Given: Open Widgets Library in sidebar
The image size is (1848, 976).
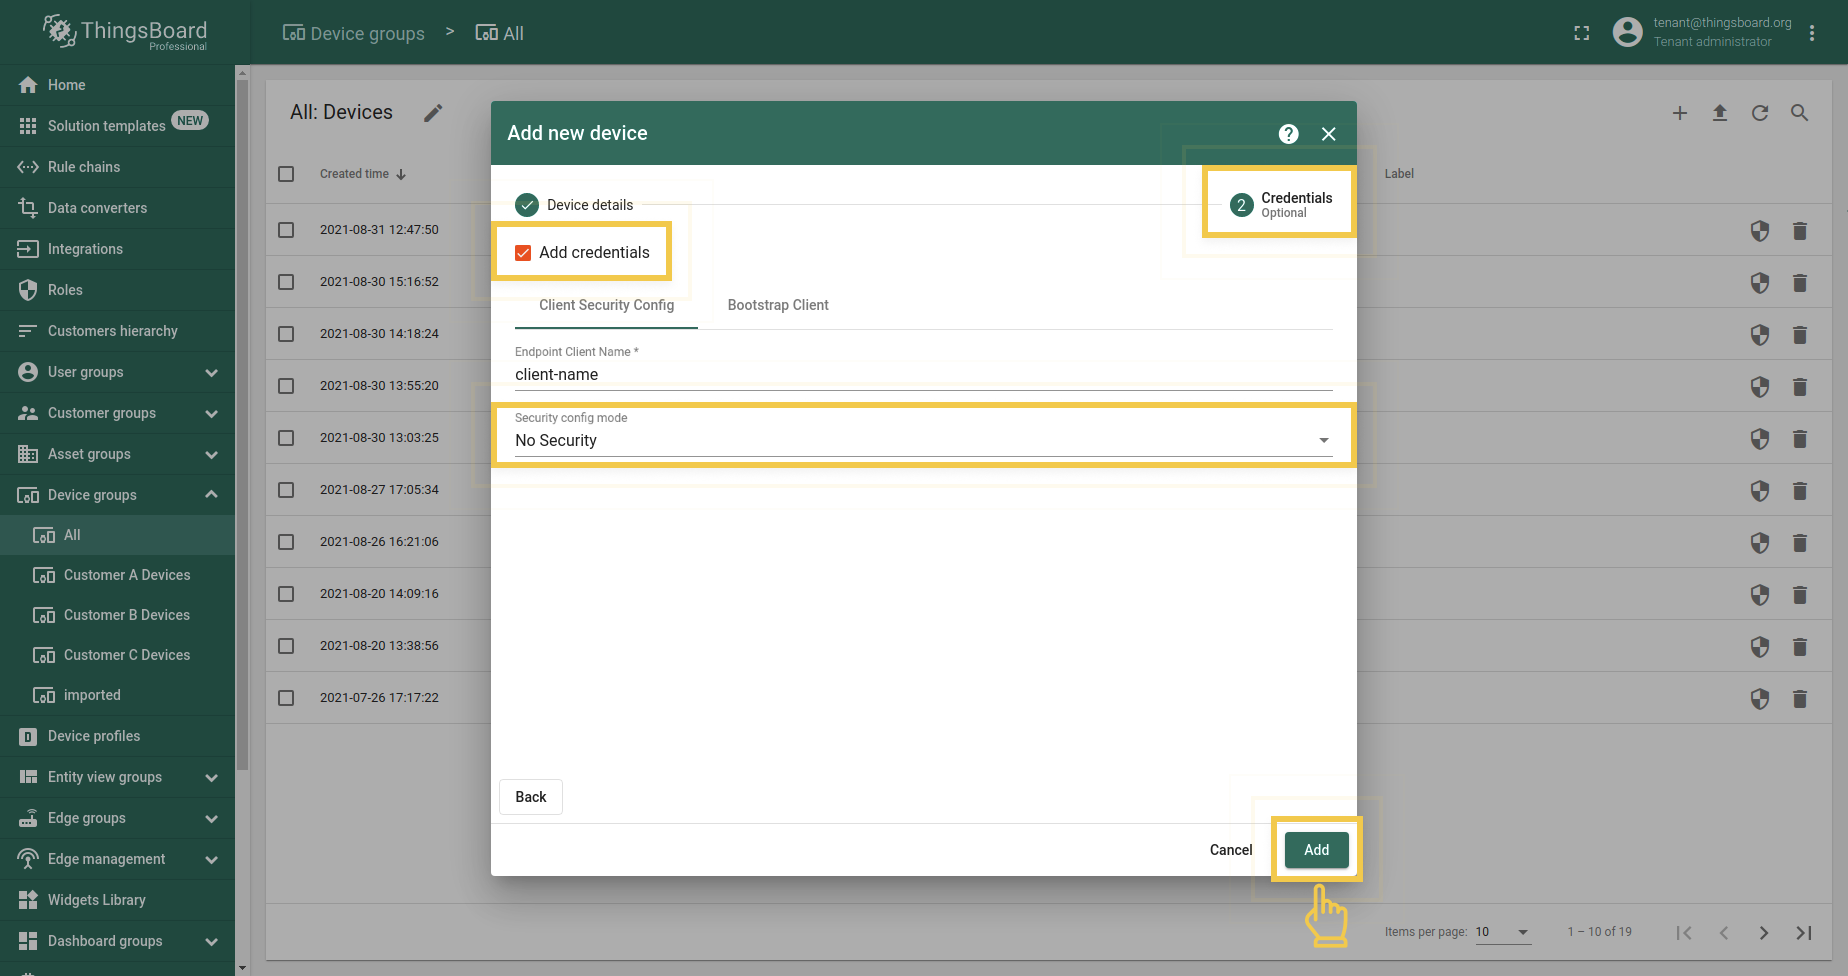Looking at the screenshot, I should (x=117, y=900).
